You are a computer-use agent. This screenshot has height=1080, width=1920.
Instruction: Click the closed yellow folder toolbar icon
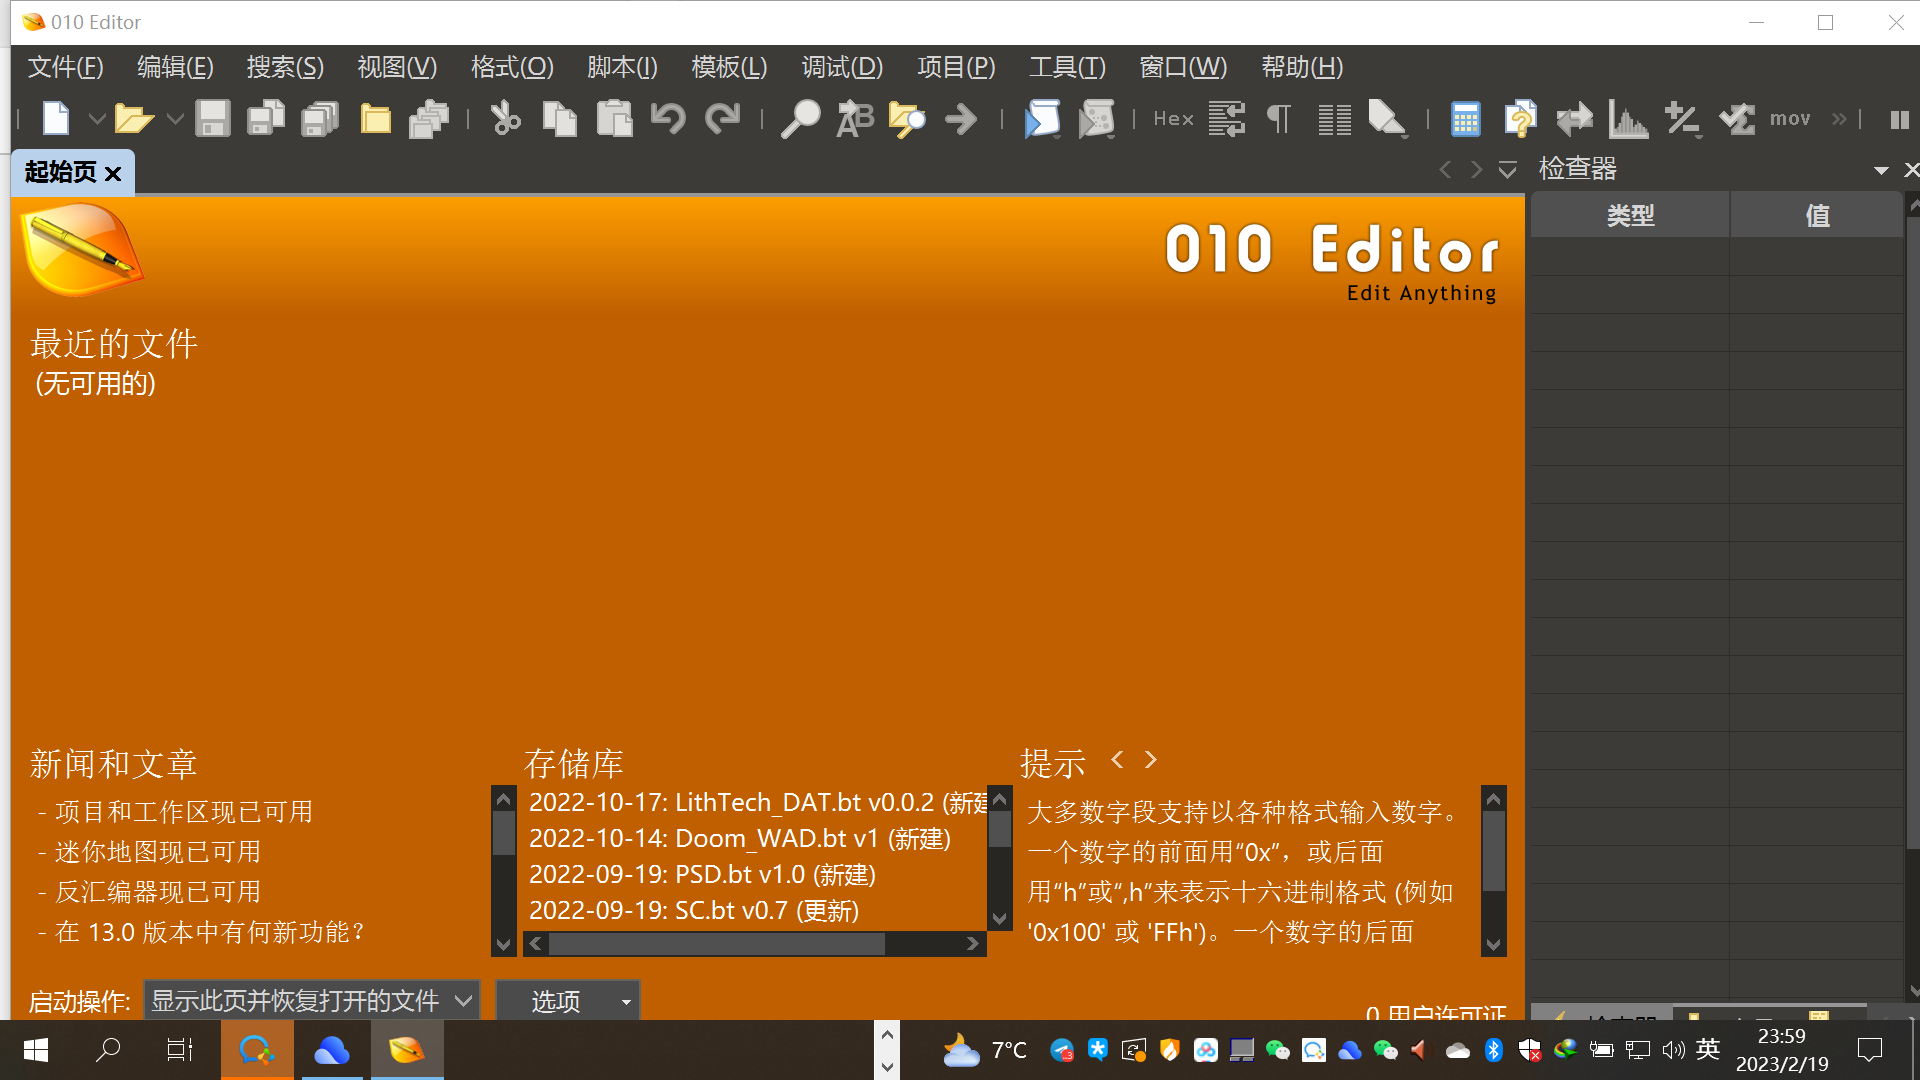375,119
